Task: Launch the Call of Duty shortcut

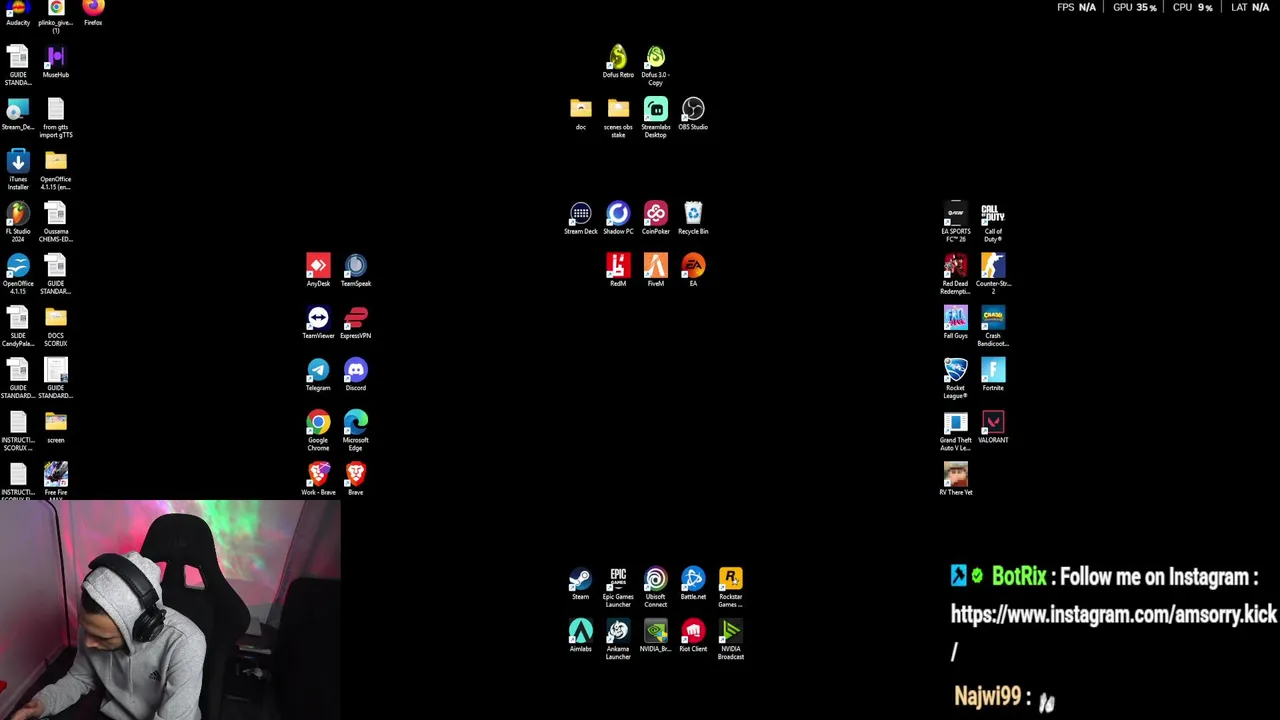Action: [x=993, y=222]
